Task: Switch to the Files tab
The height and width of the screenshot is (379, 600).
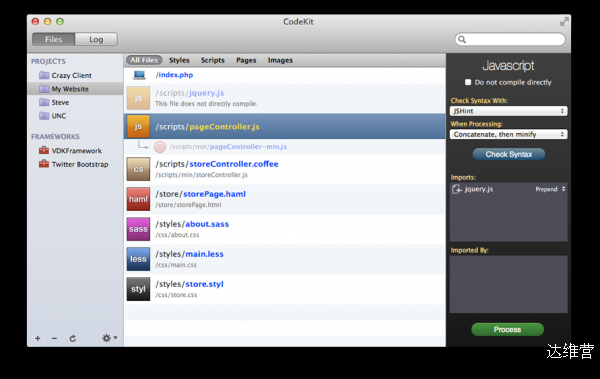Action: tap(54, 39)
